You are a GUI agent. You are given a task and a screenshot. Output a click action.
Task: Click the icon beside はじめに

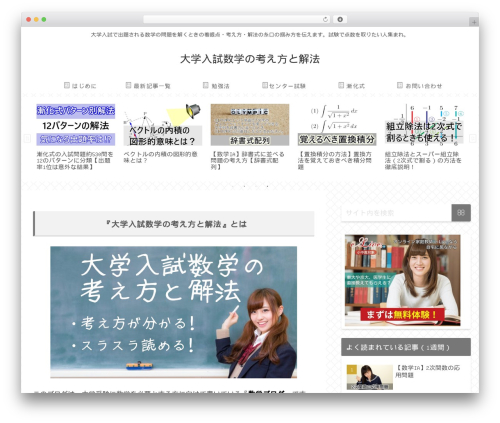pyautogui.click(x=67, y=85)
